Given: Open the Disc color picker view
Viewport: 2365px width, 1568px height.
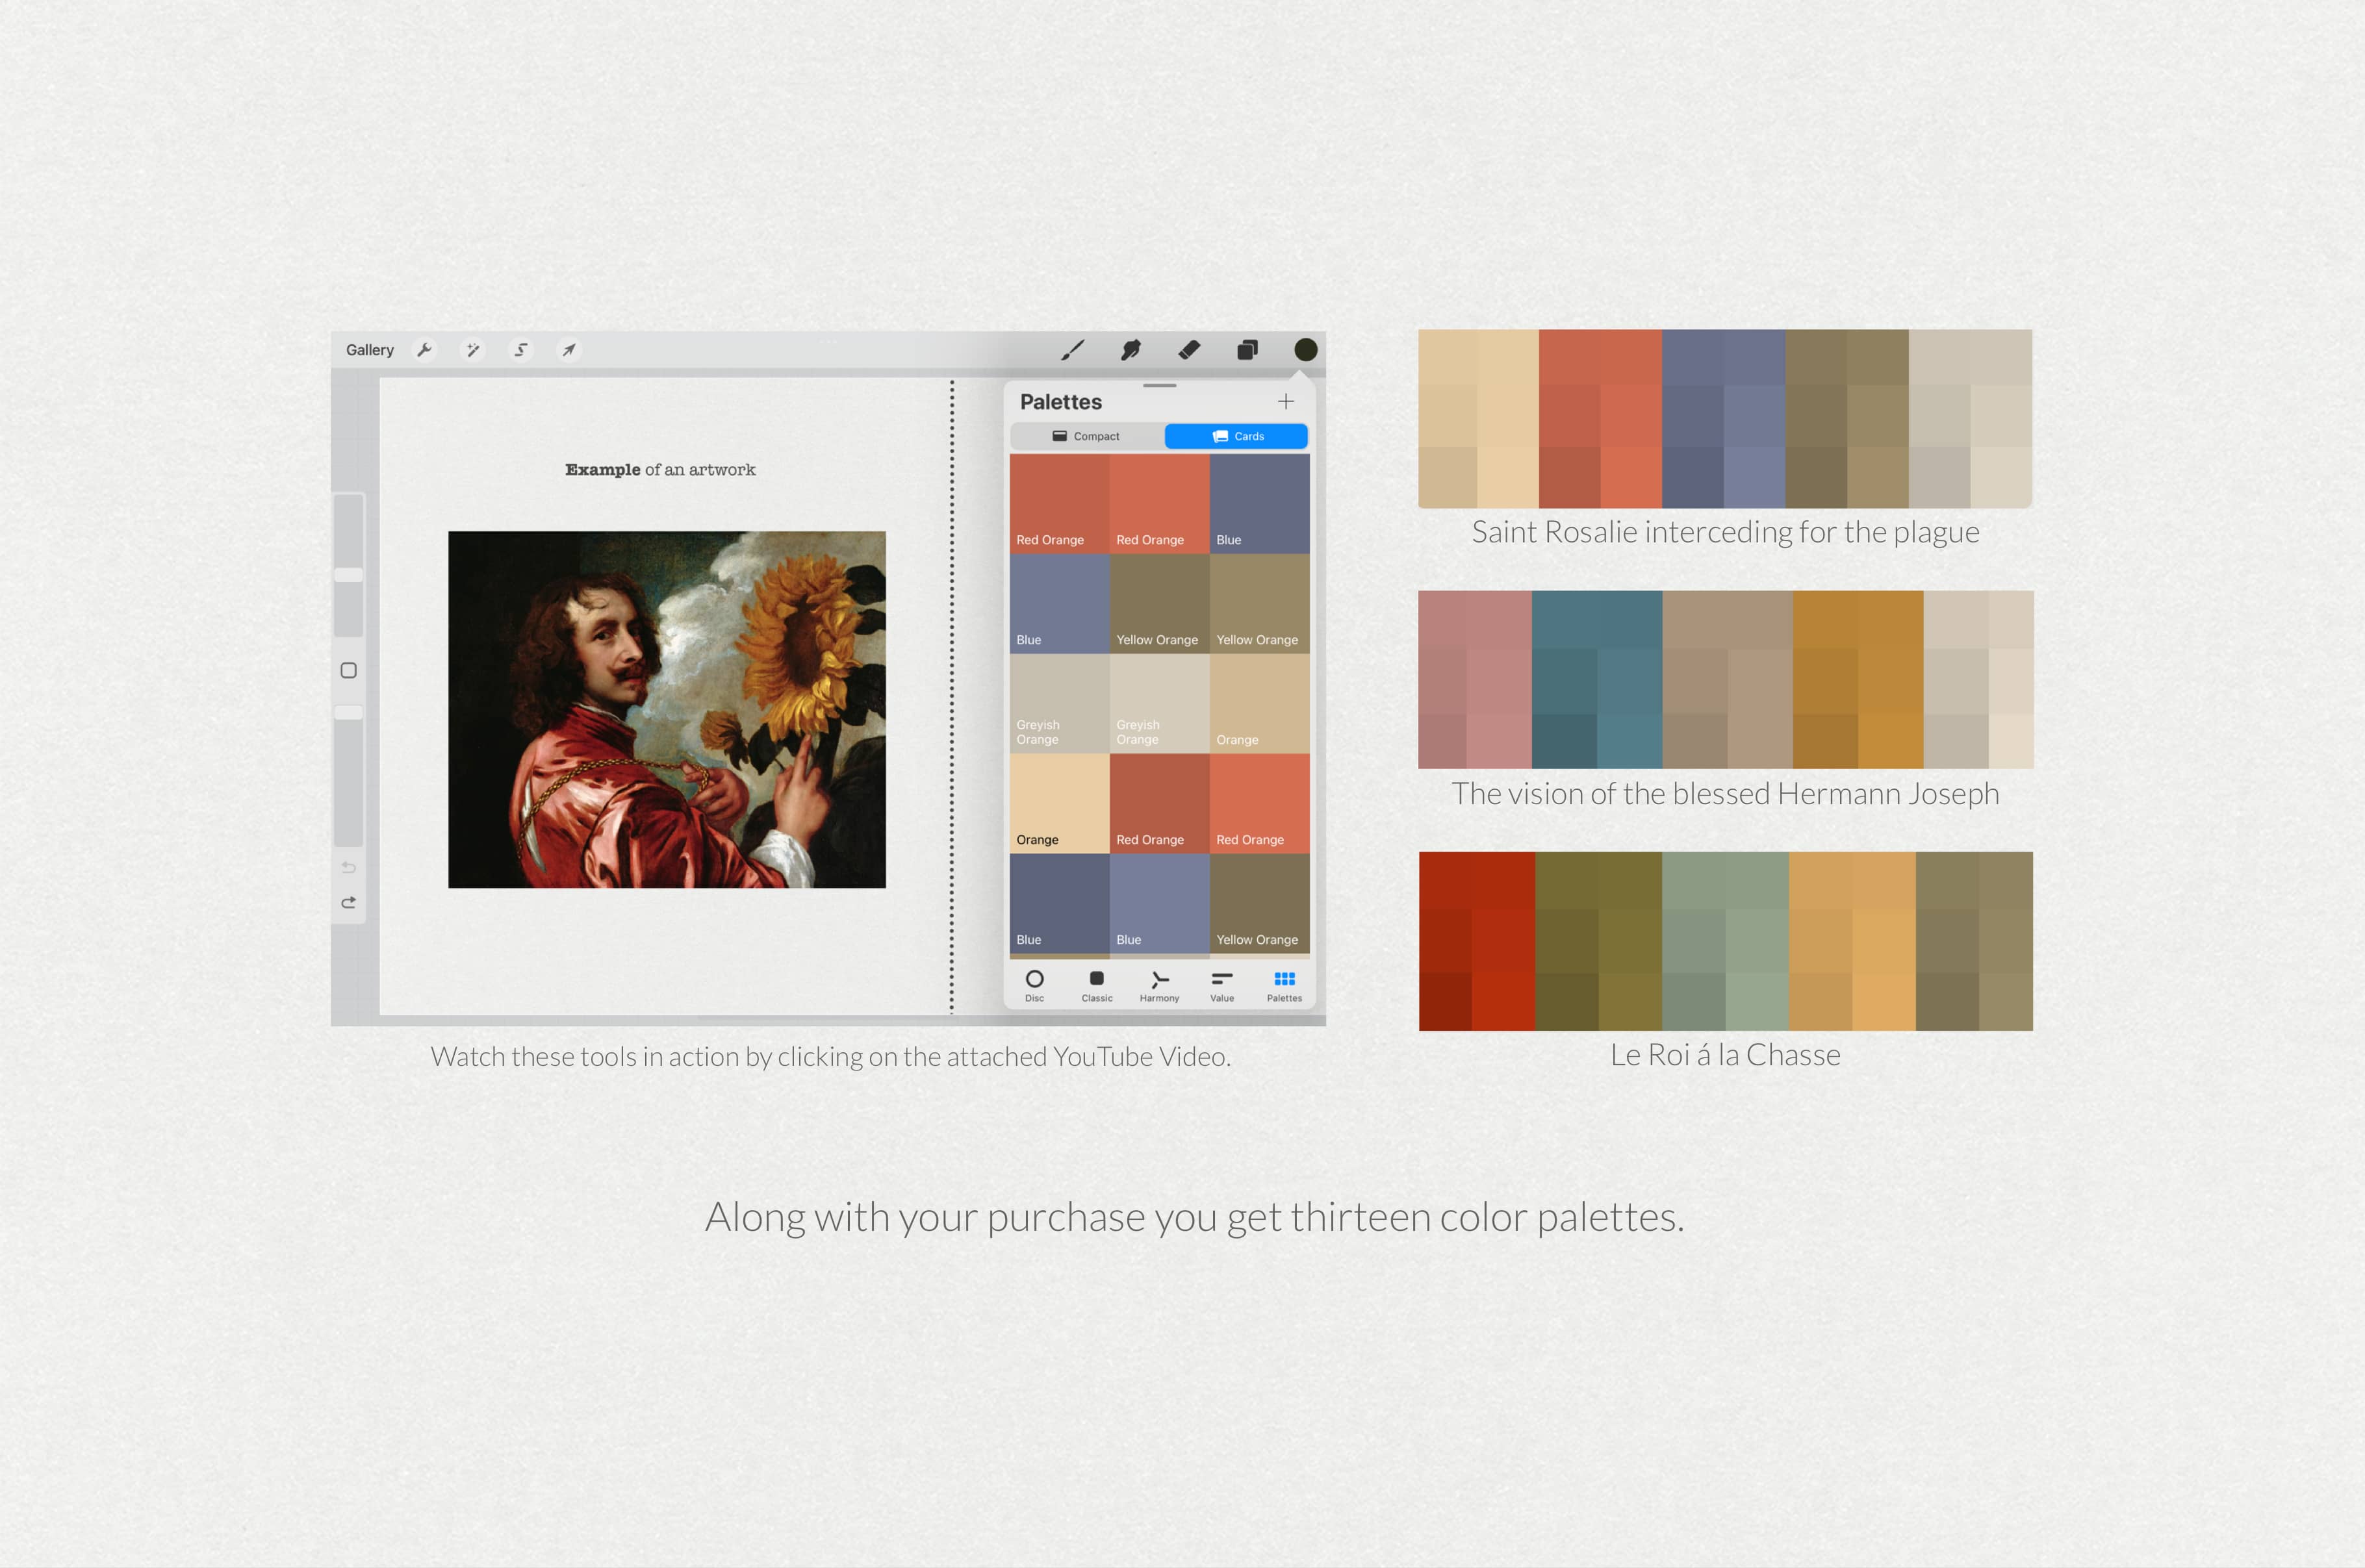Looking at the screenshot, I should point(1035,985).
